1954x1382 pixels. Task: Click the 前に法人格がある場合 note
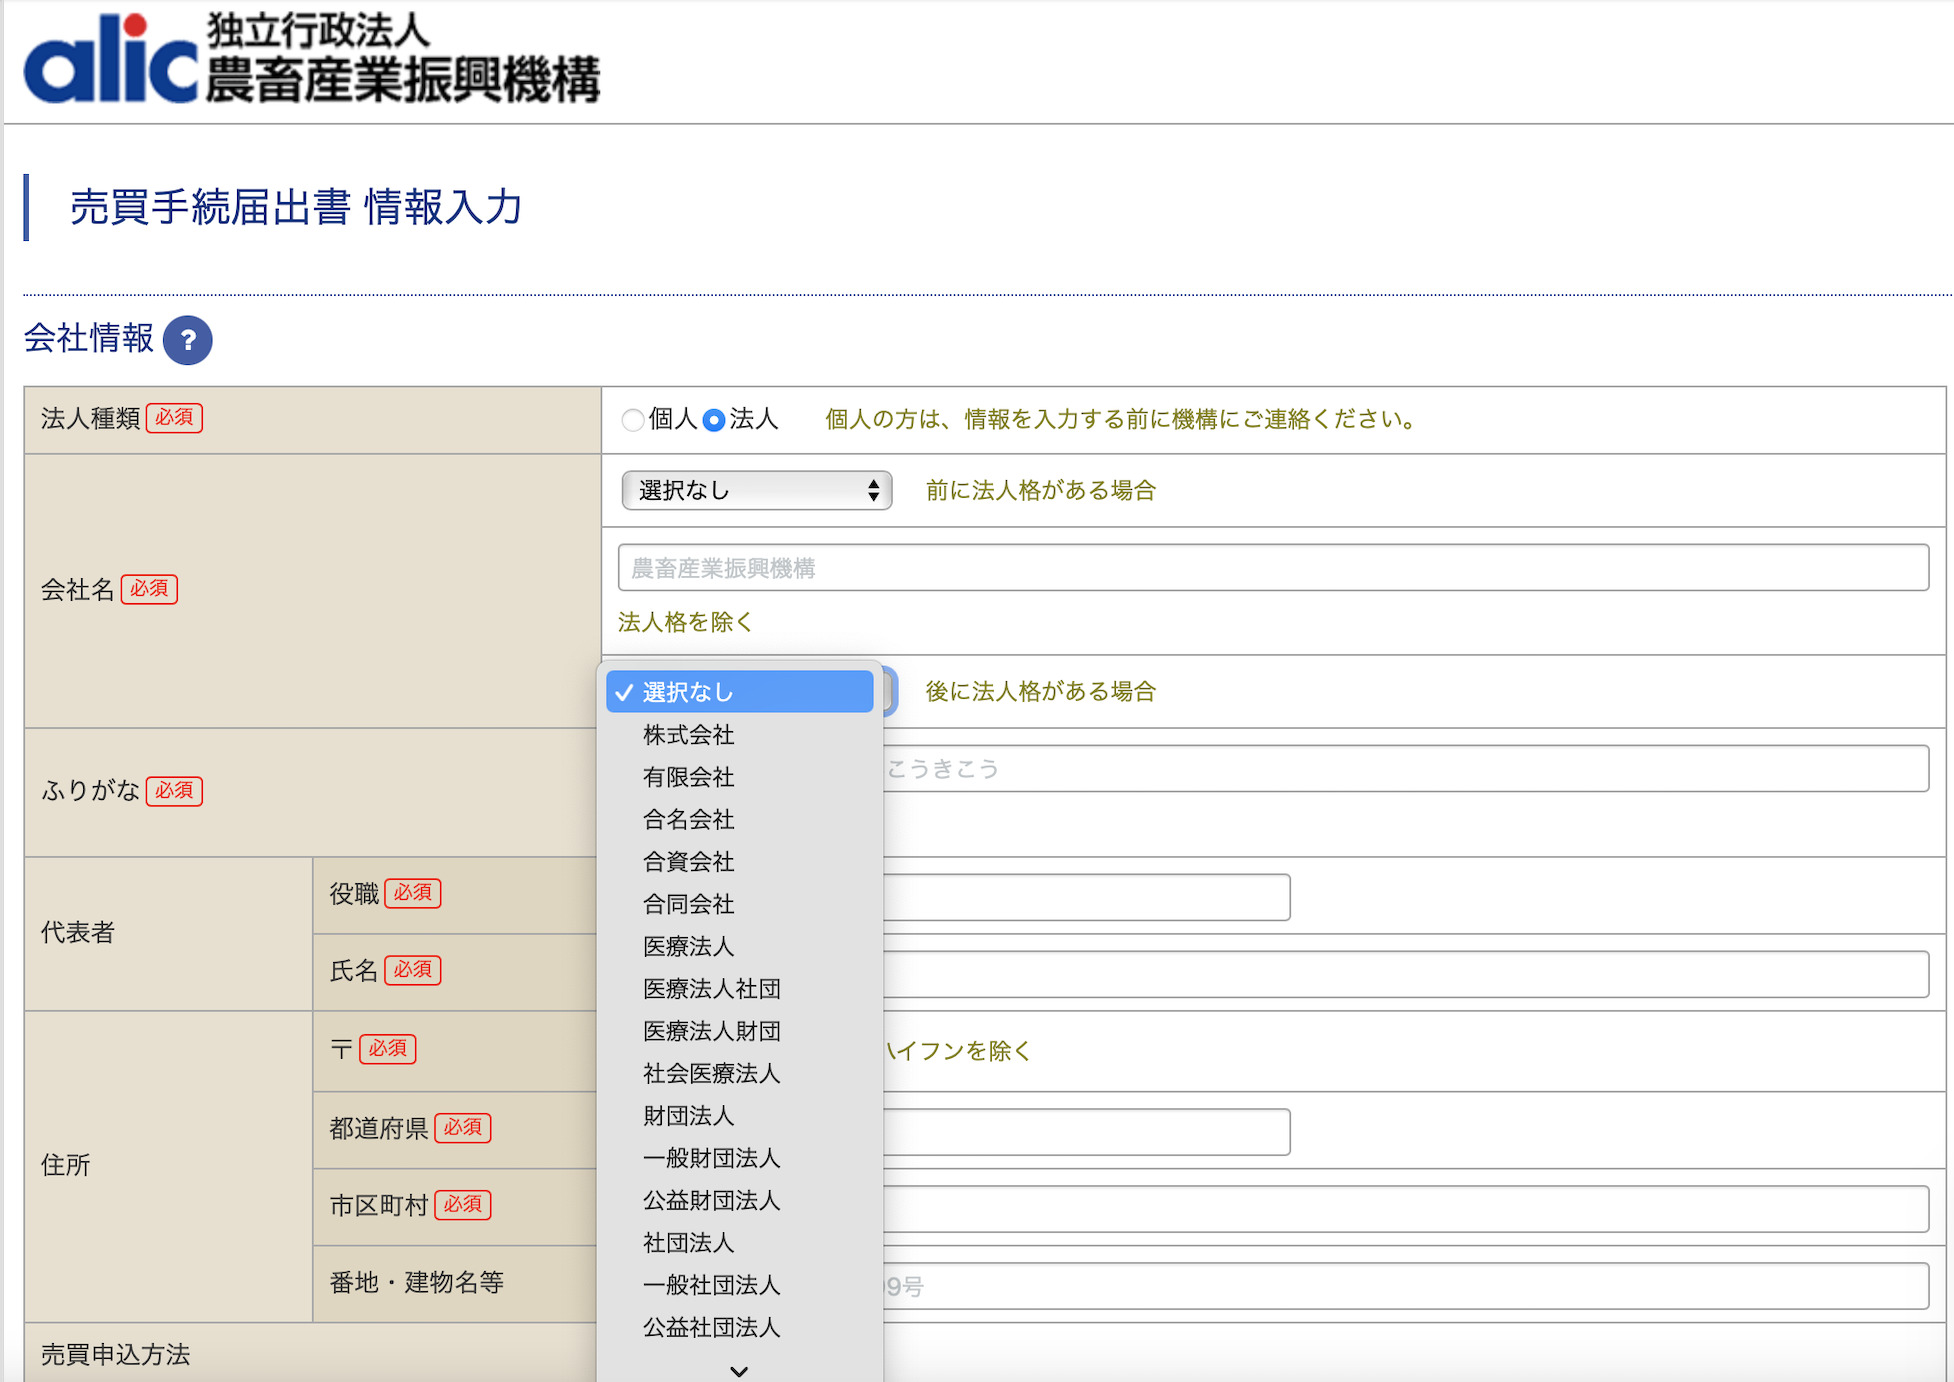click(x=1040, y=490)
